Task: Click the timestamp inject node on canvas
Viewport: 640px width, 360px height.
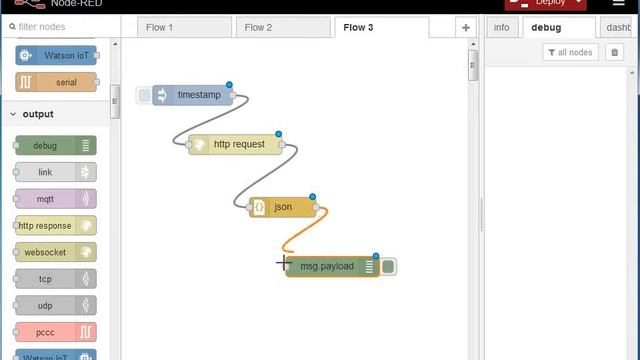Action: tap(192, 95)
